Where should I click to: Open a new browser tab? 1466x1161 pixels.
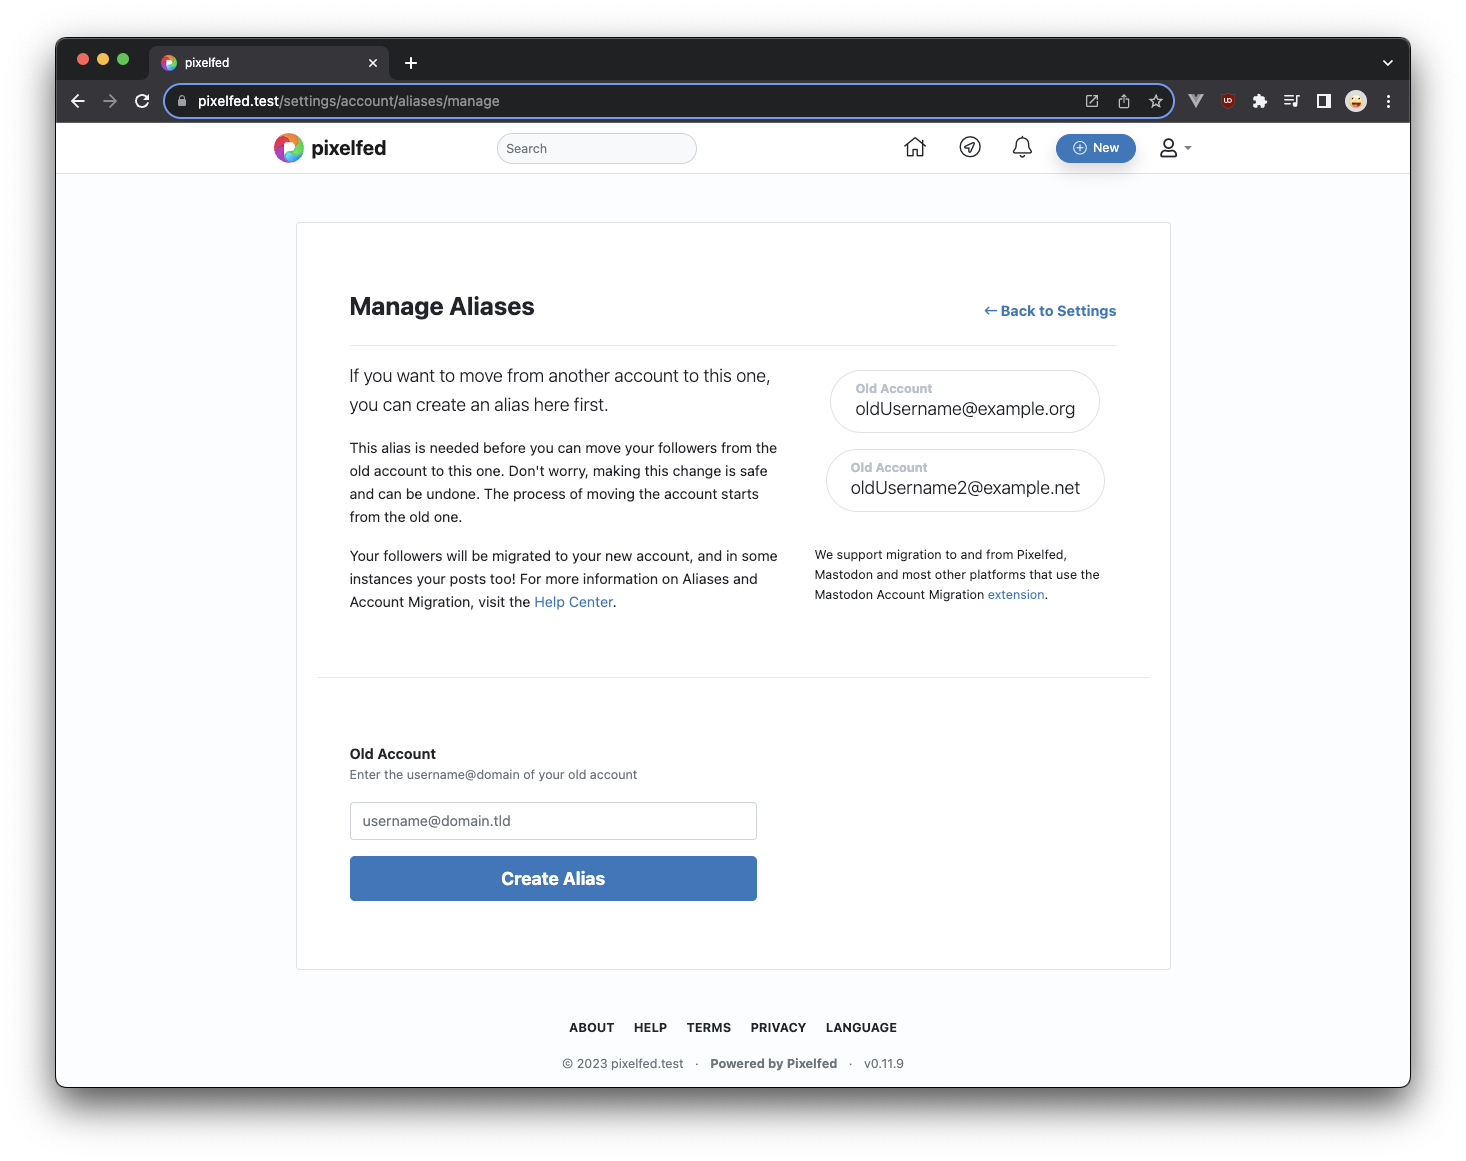pos(410,63)
